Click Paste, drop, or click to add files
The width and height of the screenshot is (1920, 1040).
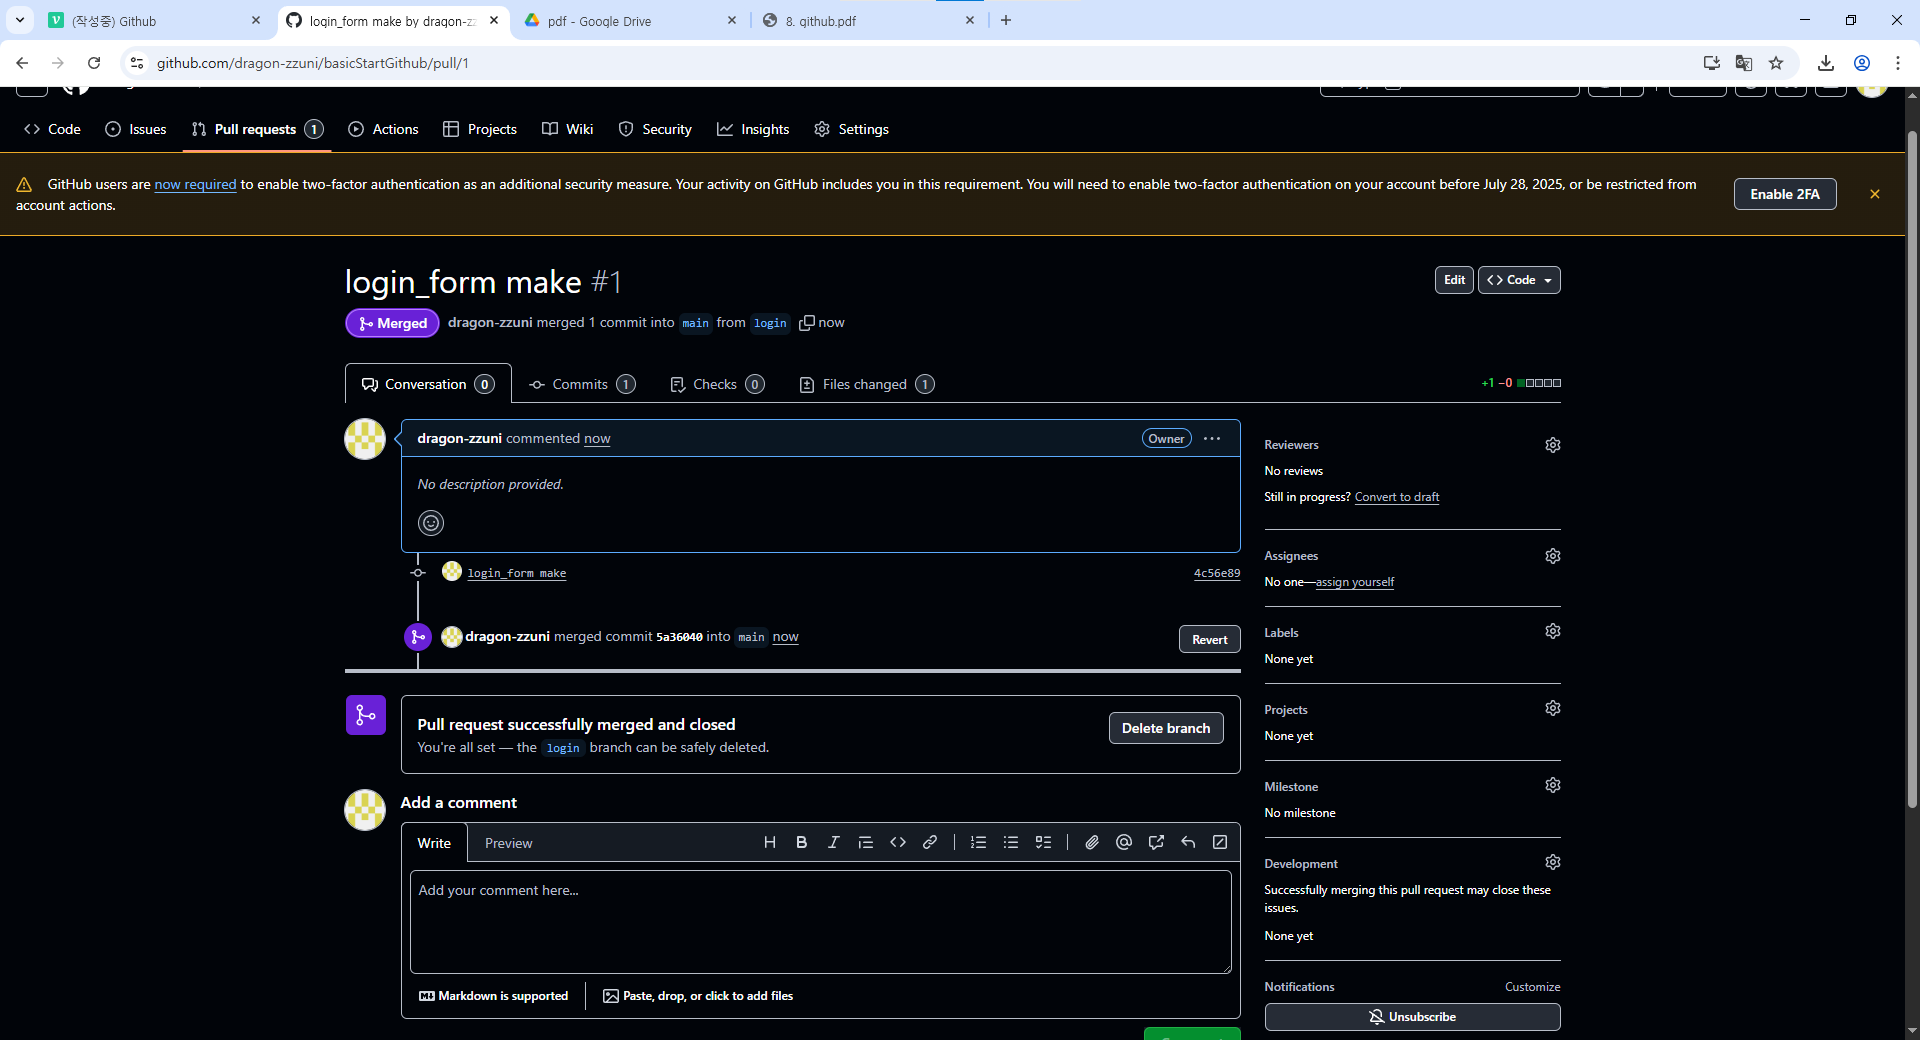pos(698,996)
